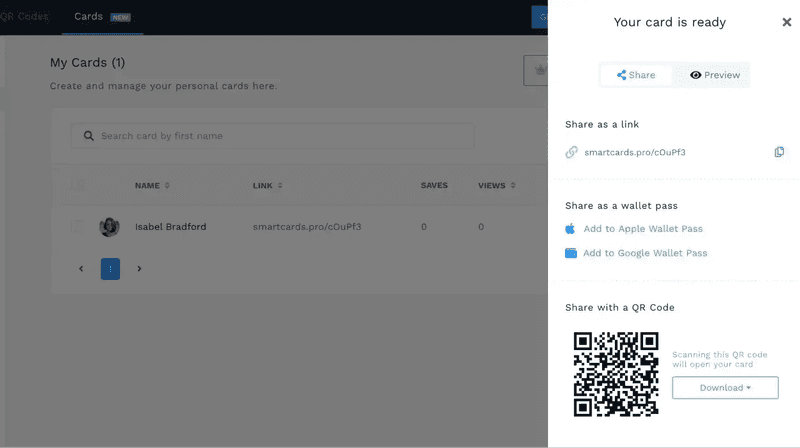This screenshot has width=800, height=448.
Task: Sort the table by the NAME column
Action: coord(152,185)
